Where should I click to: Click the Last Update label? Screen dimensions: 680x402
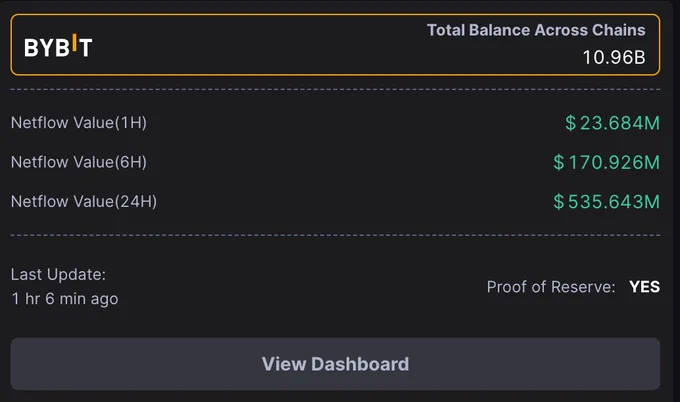[x=58, y=275]
